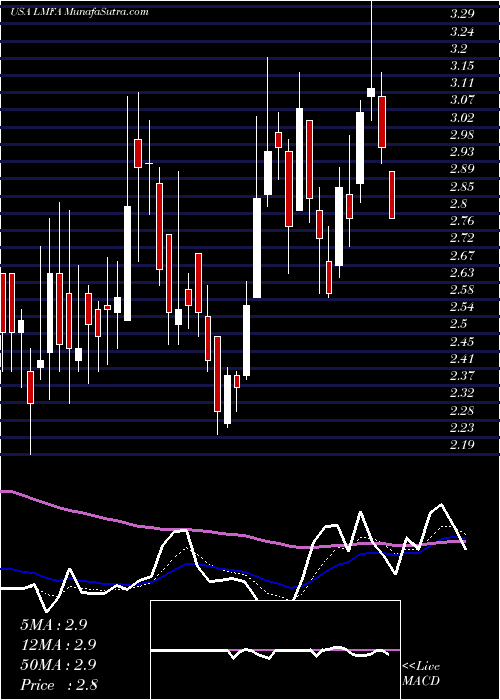
Task: Click the 2.89 price axis label
Action: pyautogui.click(x=461, y=169)
